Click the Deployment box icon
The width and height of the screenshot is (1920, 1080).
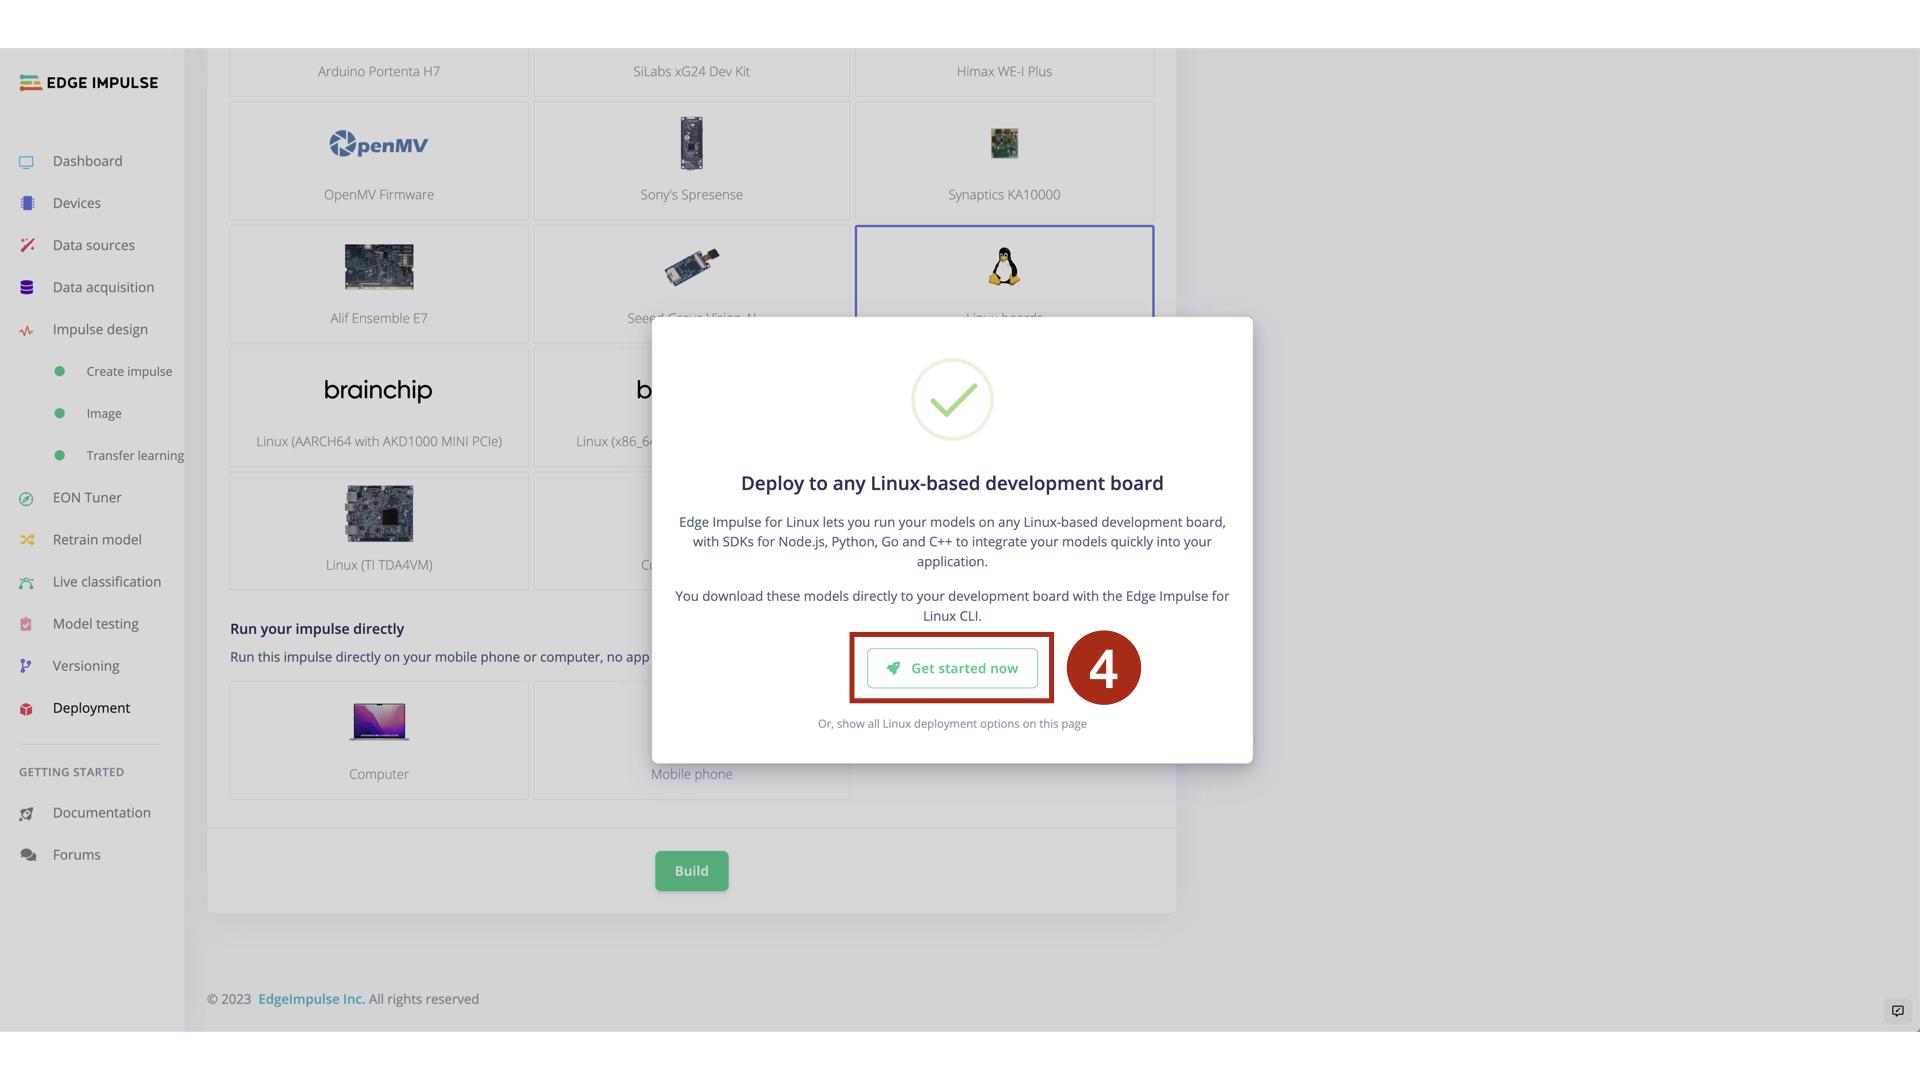pyautogui.click(x=27, y=709)
